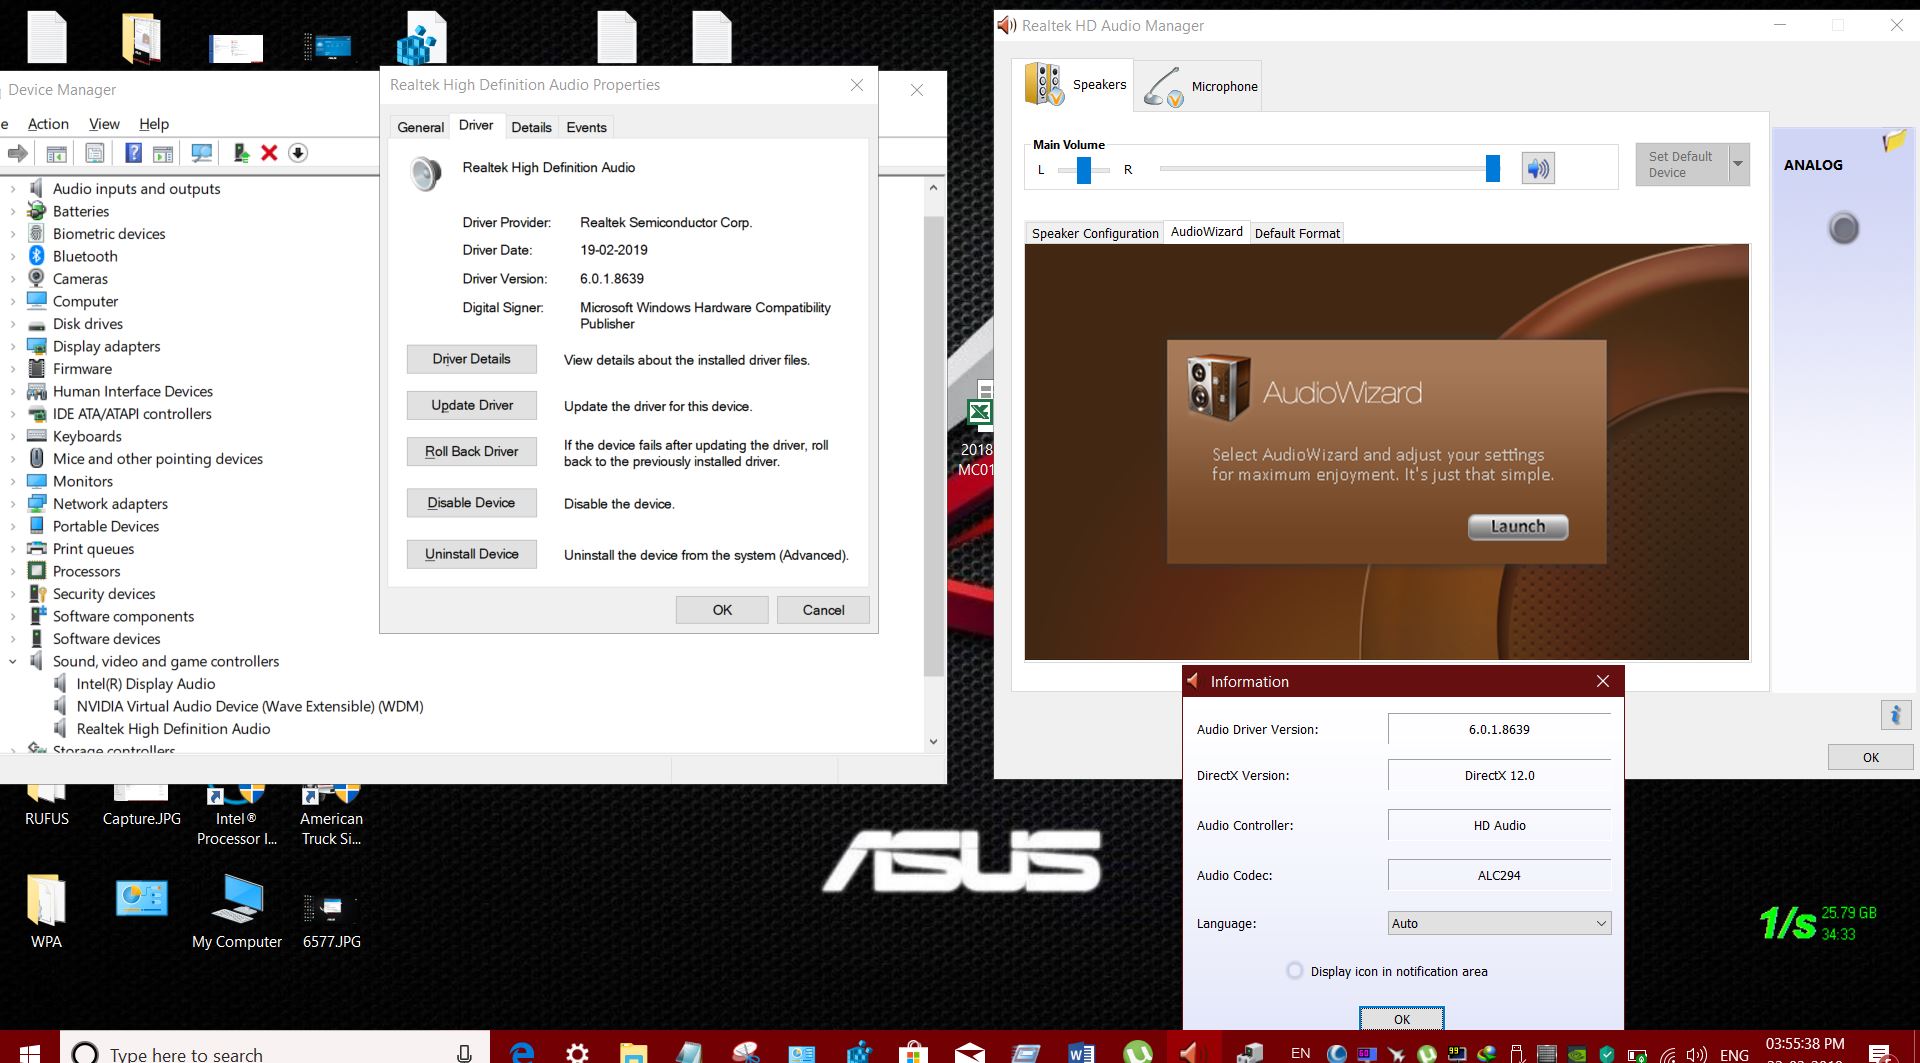Expand Audio inputs and outputs node

13,189
